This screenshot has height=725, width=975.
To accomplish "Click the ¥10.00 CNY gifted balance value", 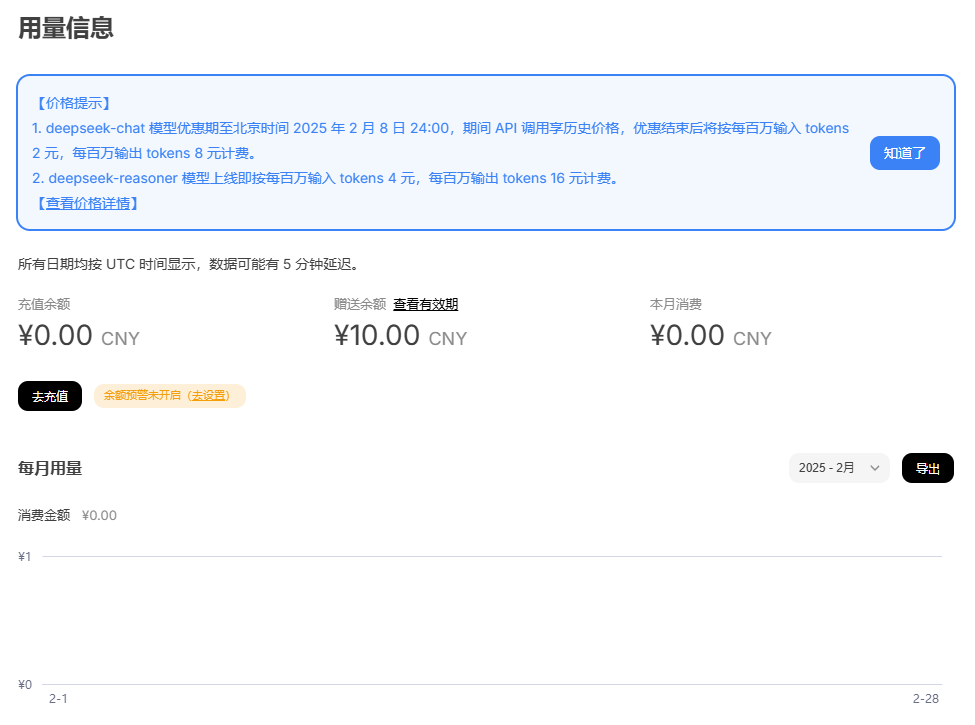I will click(x=400, y=336).
